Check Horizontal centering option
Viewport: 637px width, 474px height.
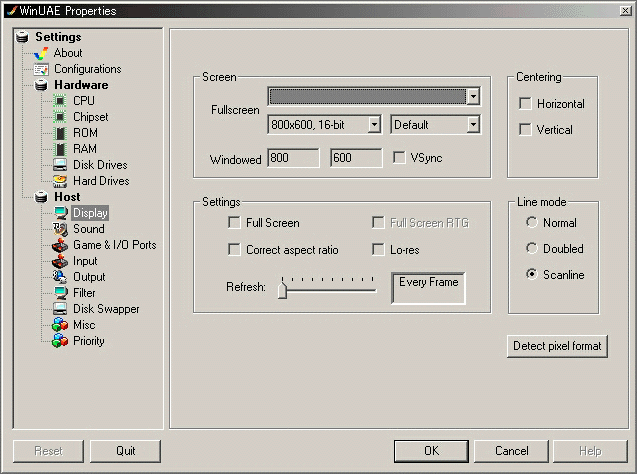[x=526, y=104]
